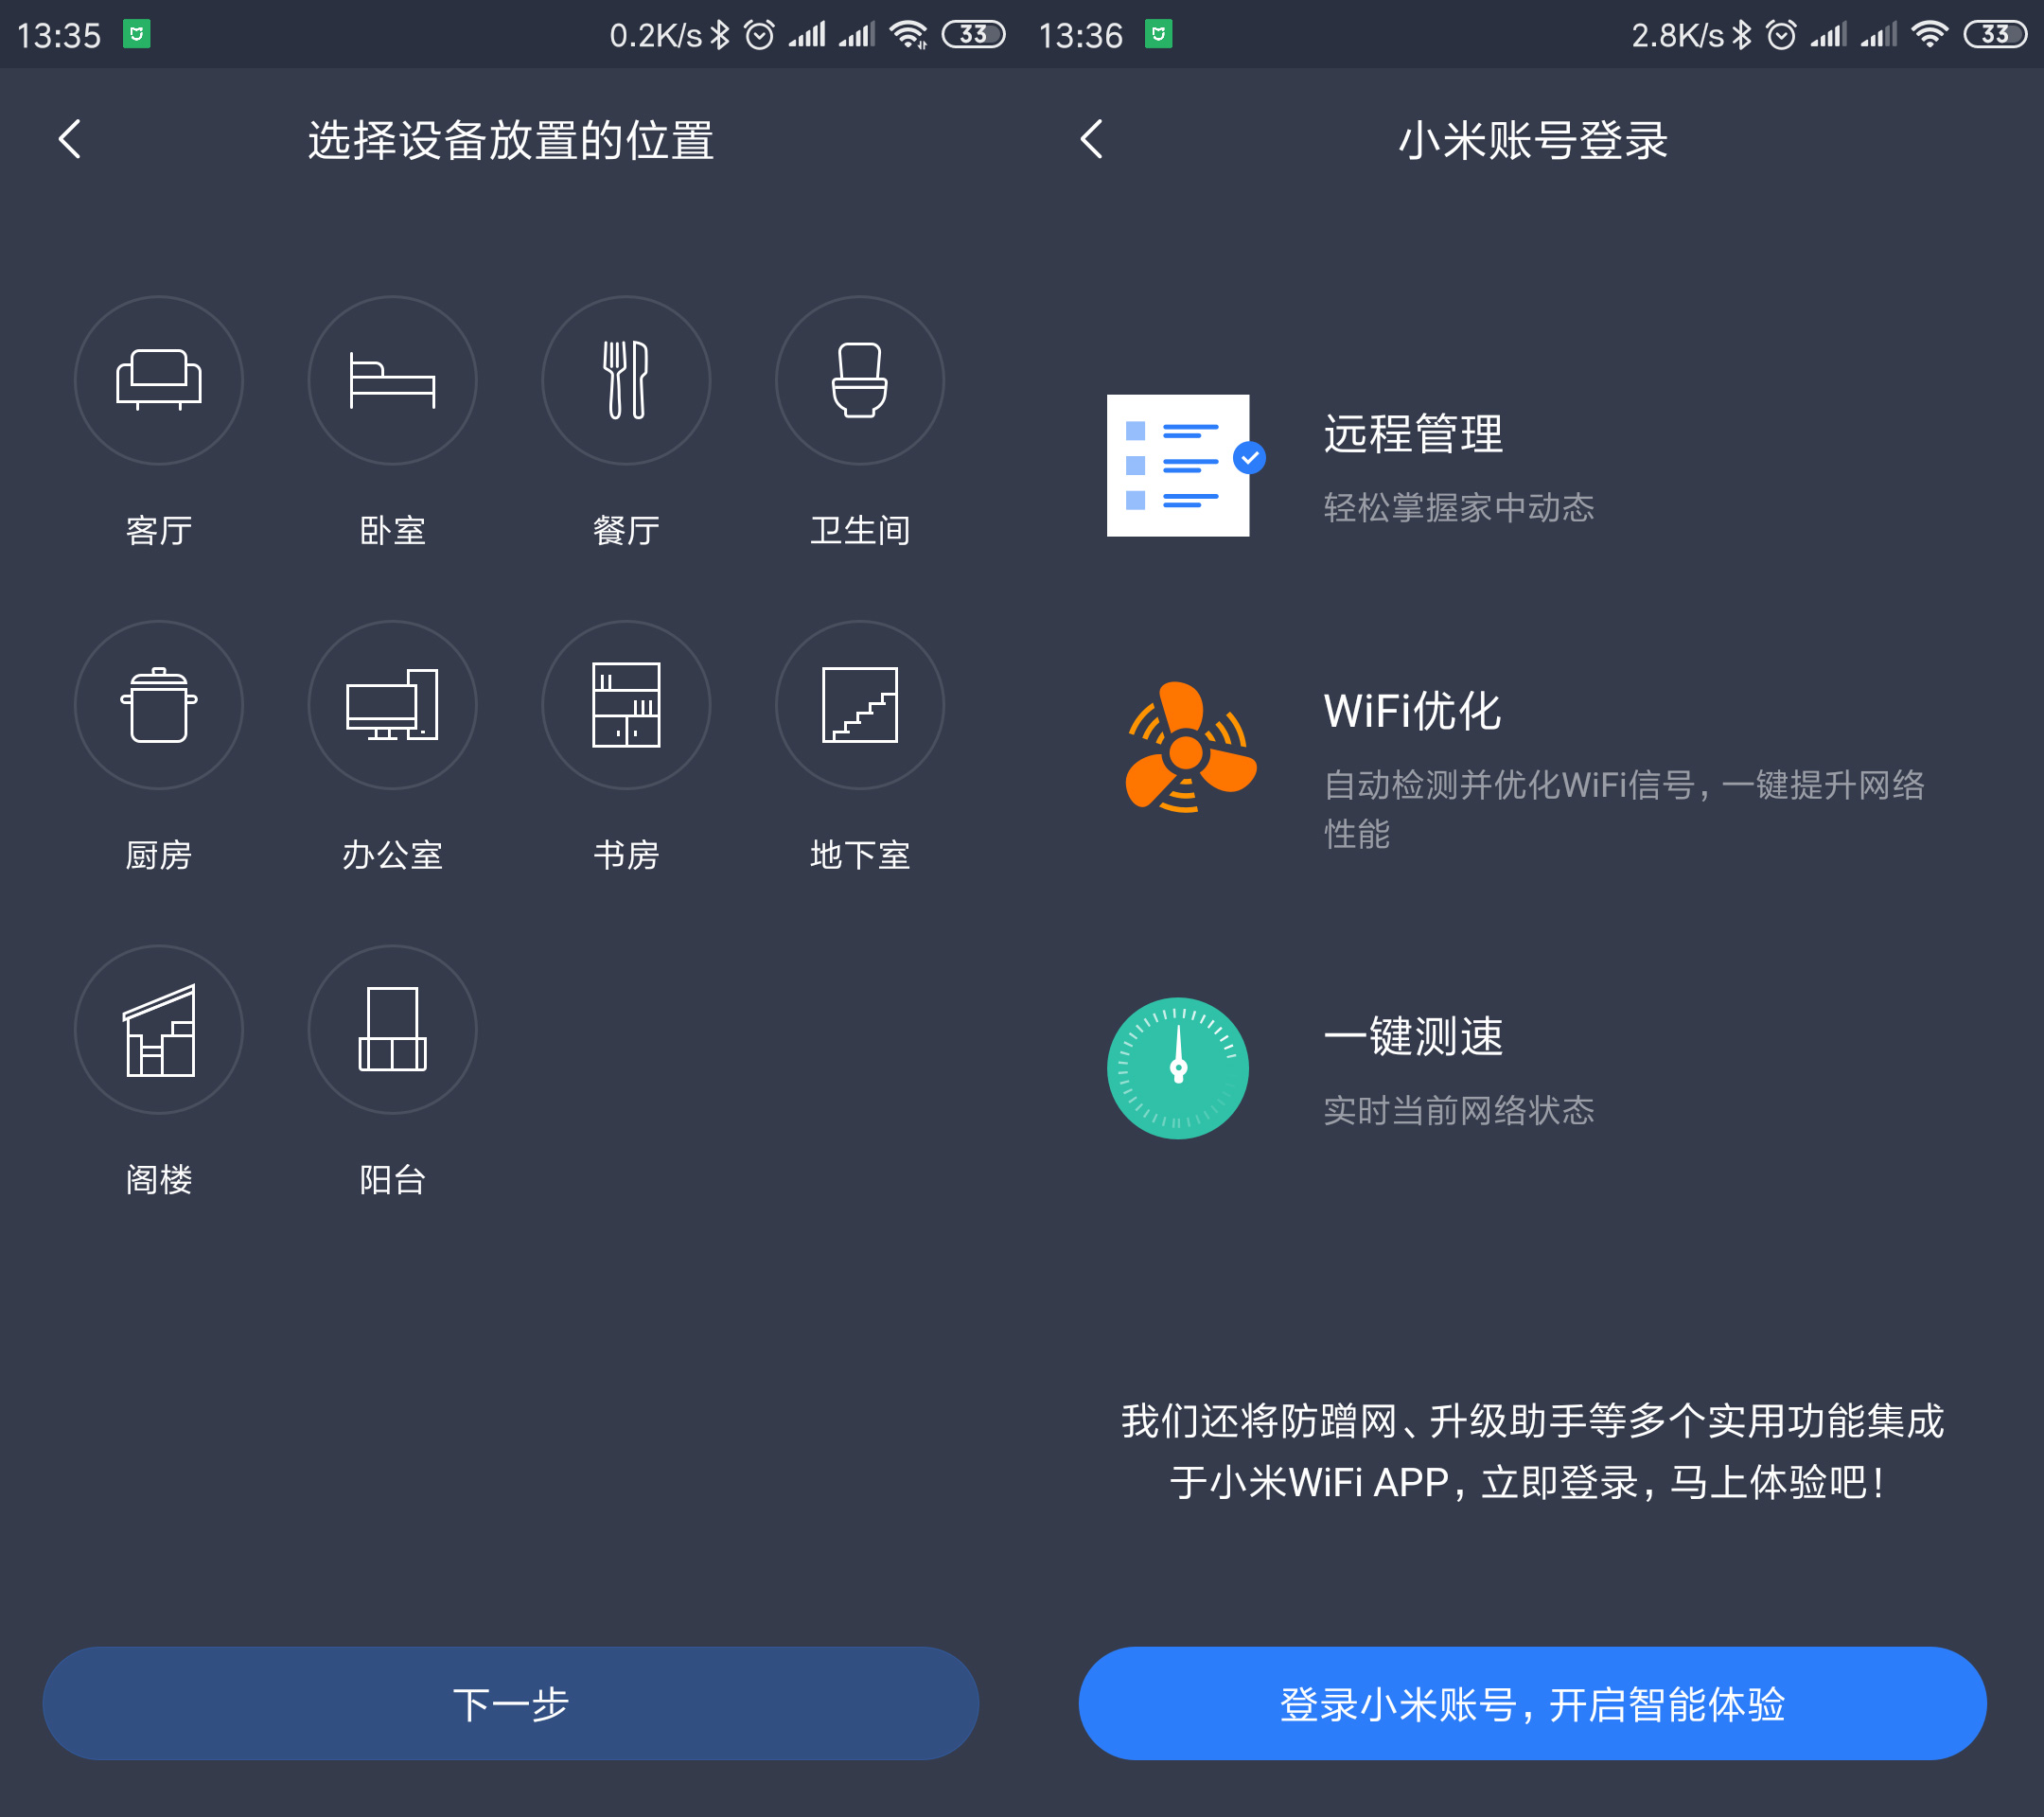Pick the study bookshelf icon
The image size is (2044, 1817).
click(x=626, y=705)
